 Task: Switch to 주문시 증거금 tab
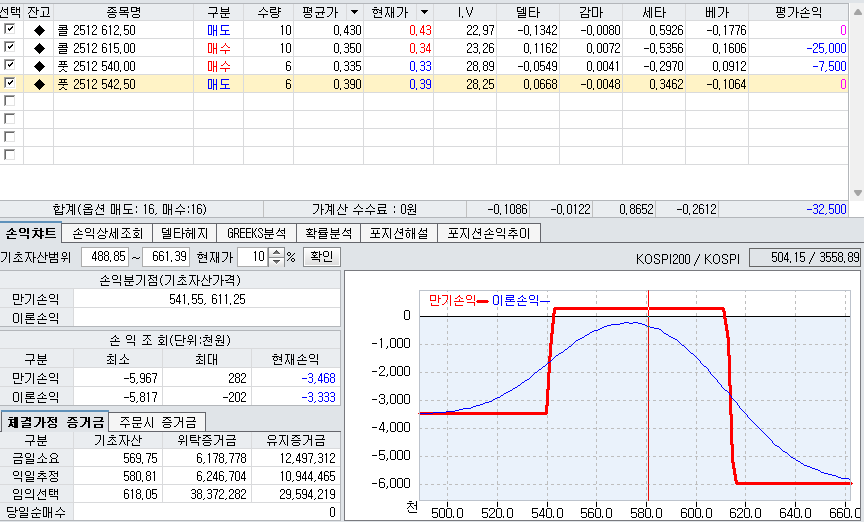[x=157, y=422]
